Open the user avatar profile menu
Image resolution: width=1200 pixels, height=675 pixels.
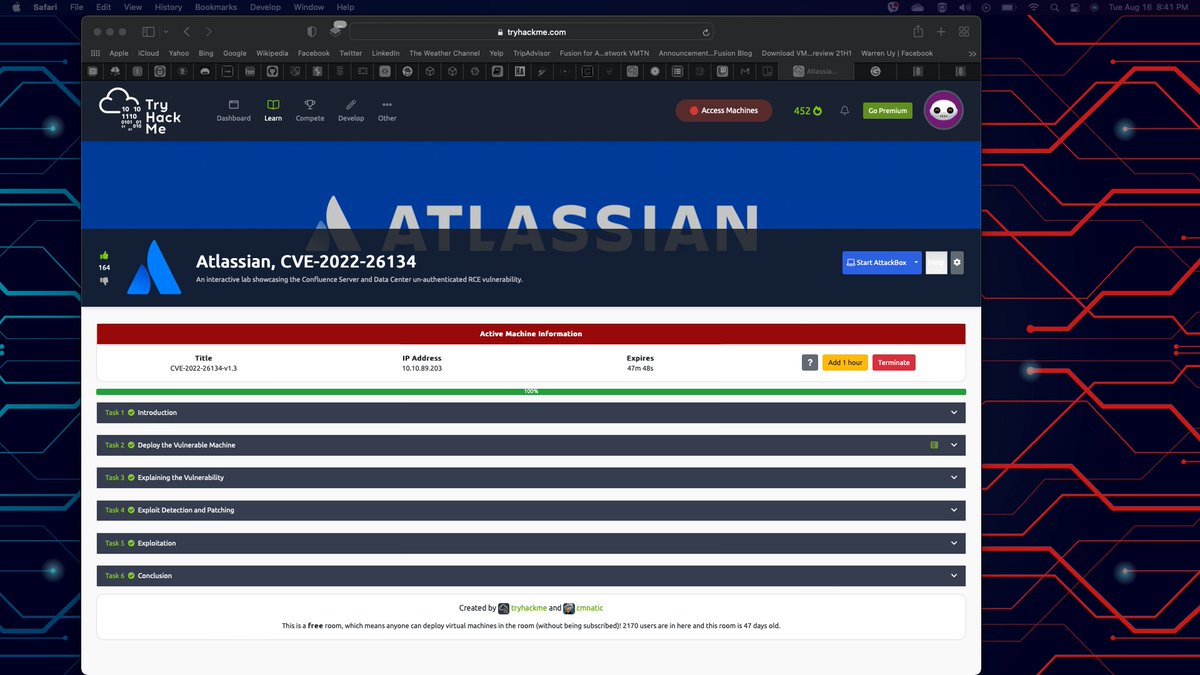(944, 110)
